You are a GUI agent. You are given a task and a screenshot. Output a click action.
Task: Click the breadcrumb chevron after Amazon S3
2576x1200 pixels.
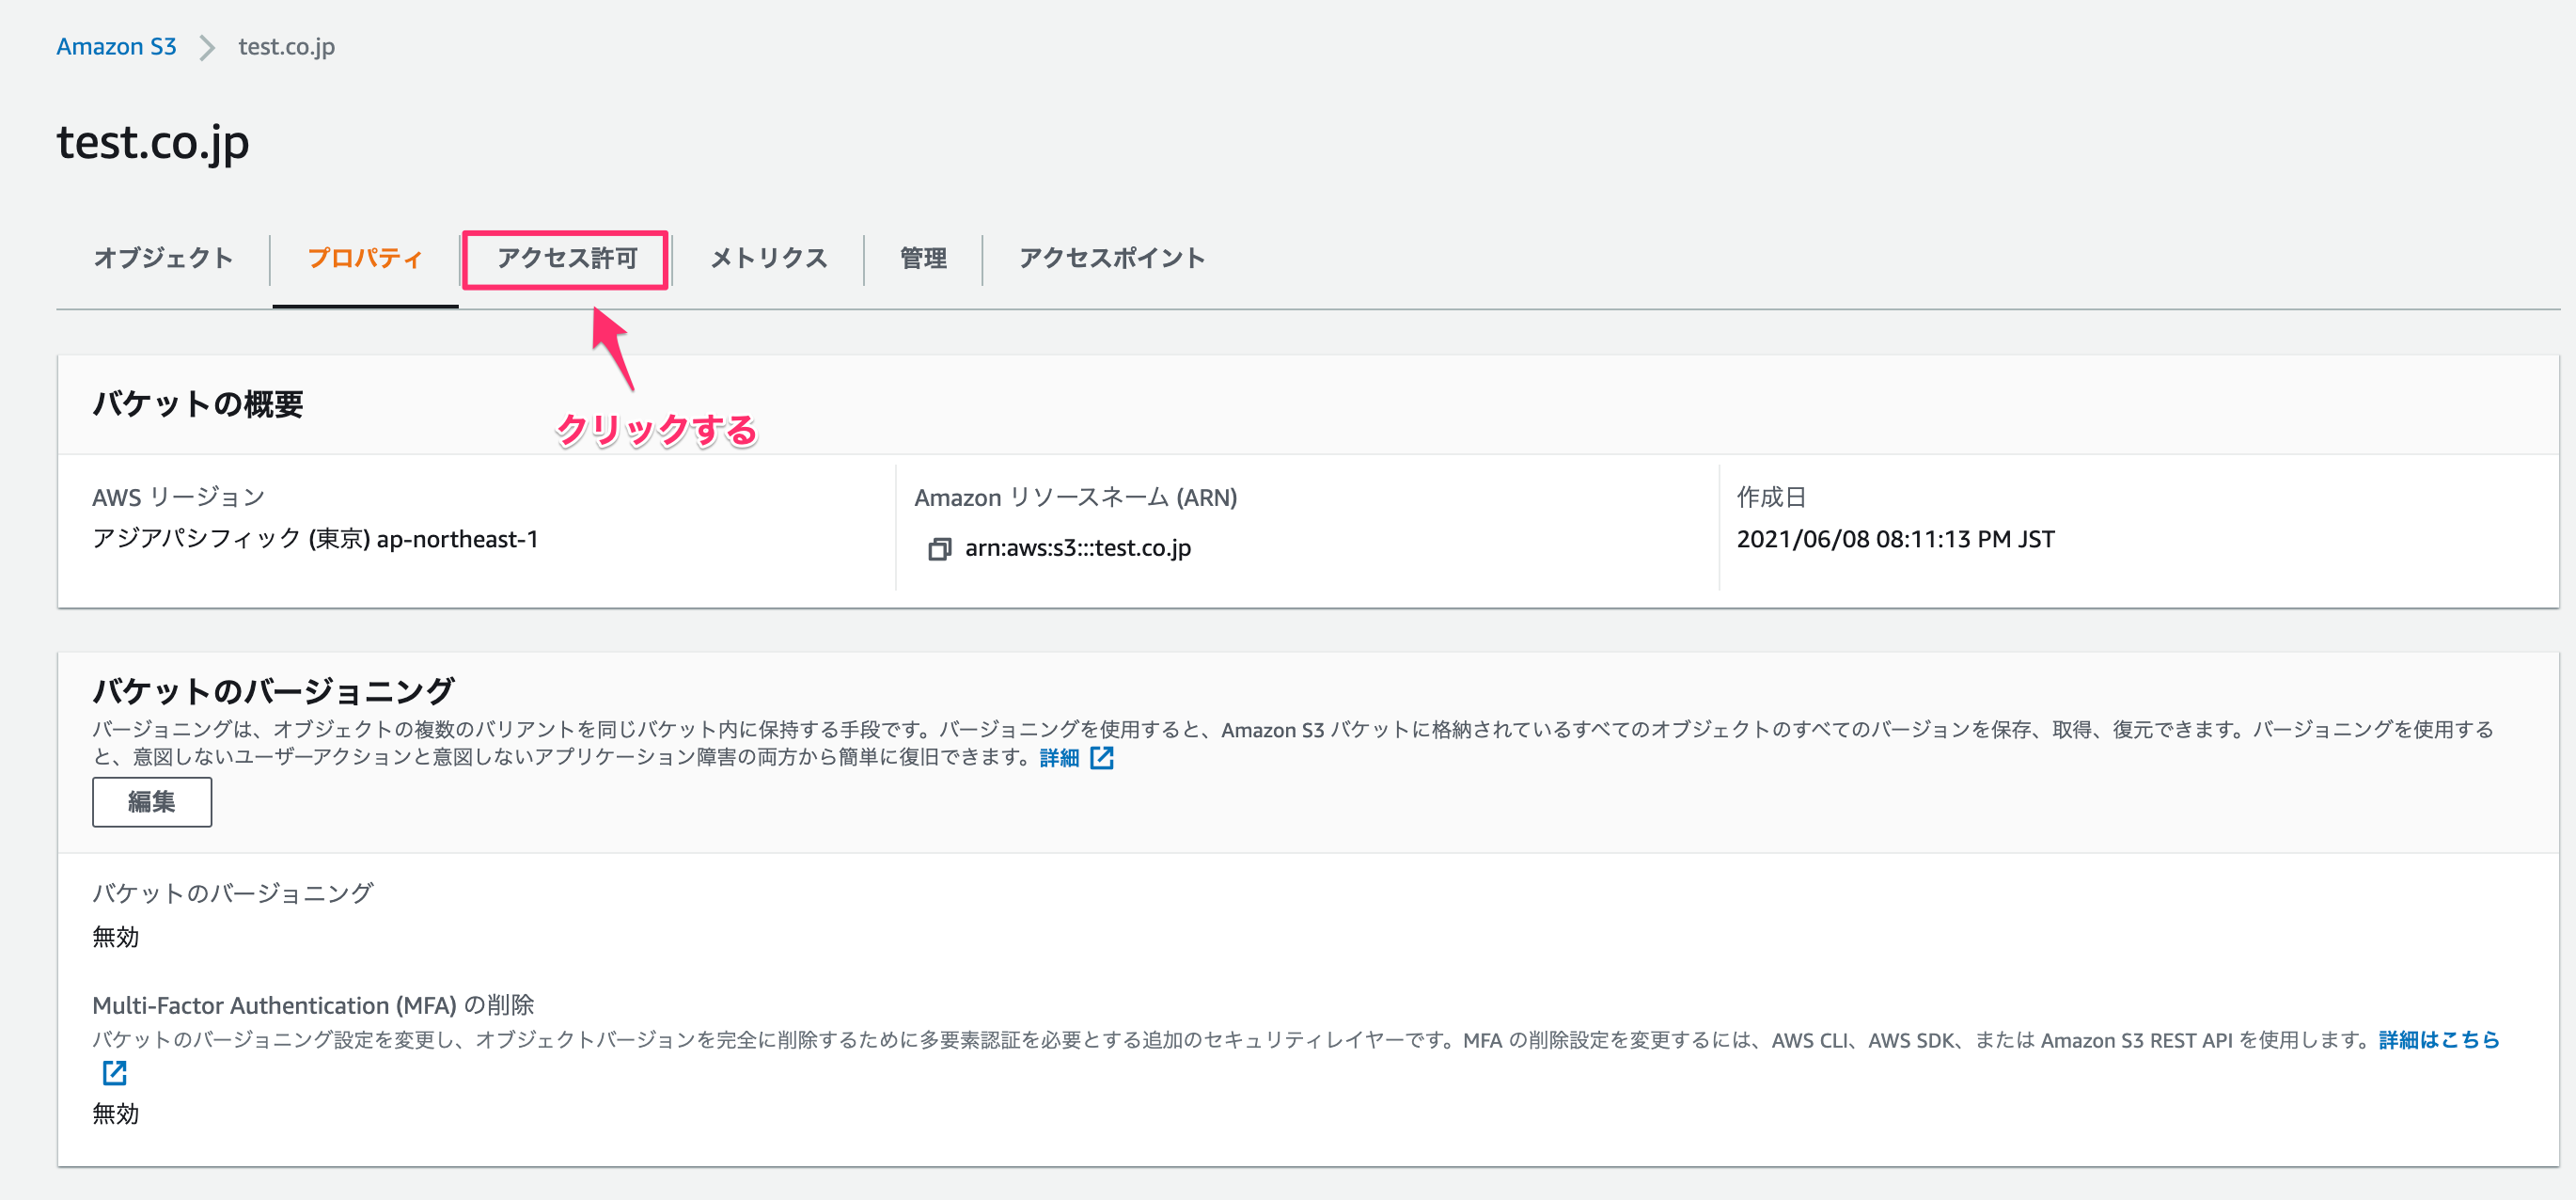207,45
